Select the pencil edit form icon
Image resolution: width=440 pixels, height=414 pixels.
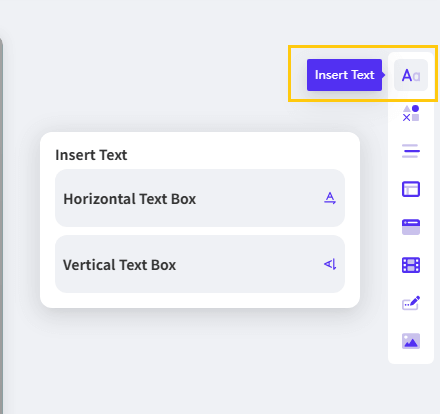coord(411,303)
